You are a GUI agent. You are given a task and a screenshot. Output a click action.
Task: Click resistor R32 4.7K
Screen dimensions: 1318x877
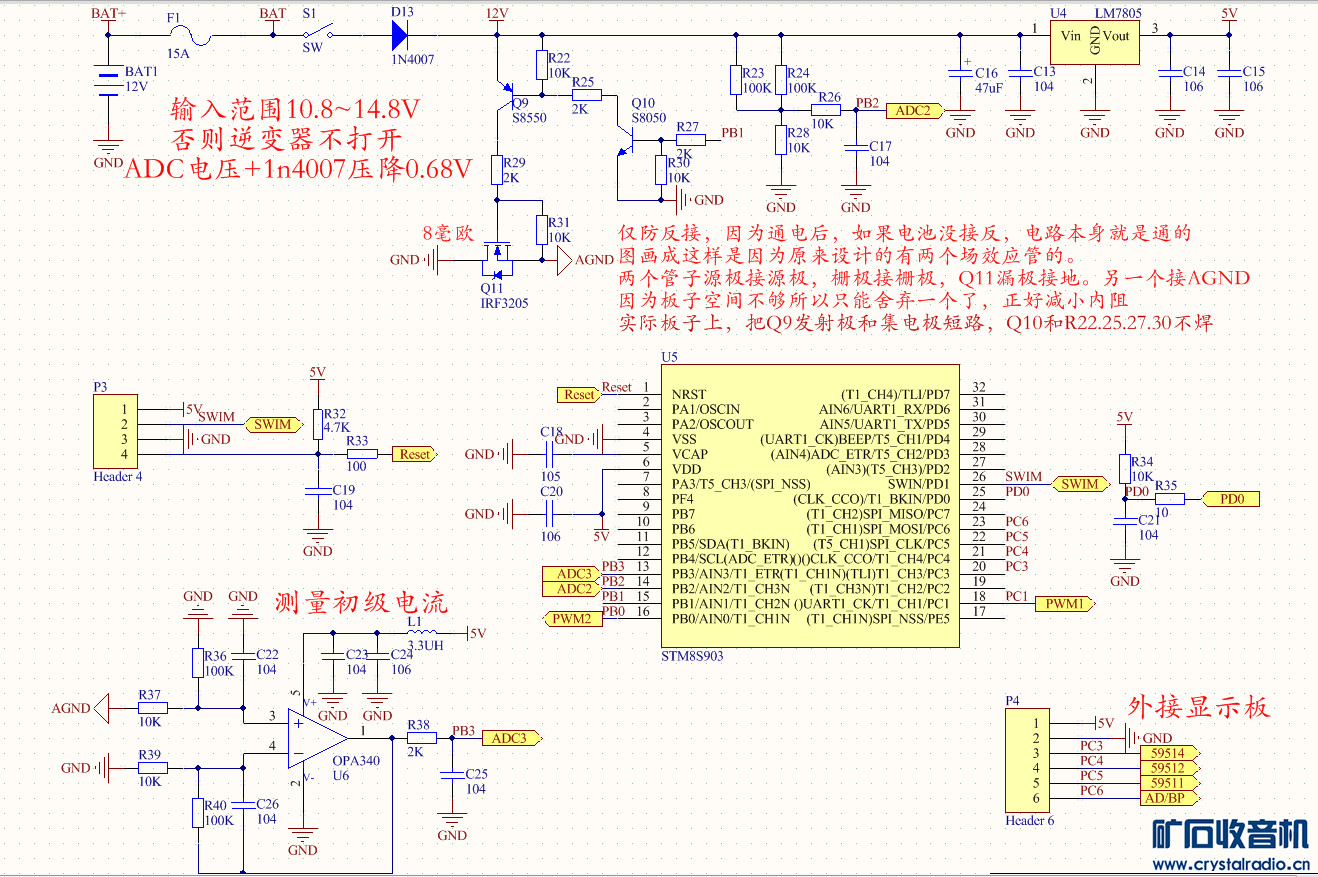pyautogui.click(x=317, y=424)
